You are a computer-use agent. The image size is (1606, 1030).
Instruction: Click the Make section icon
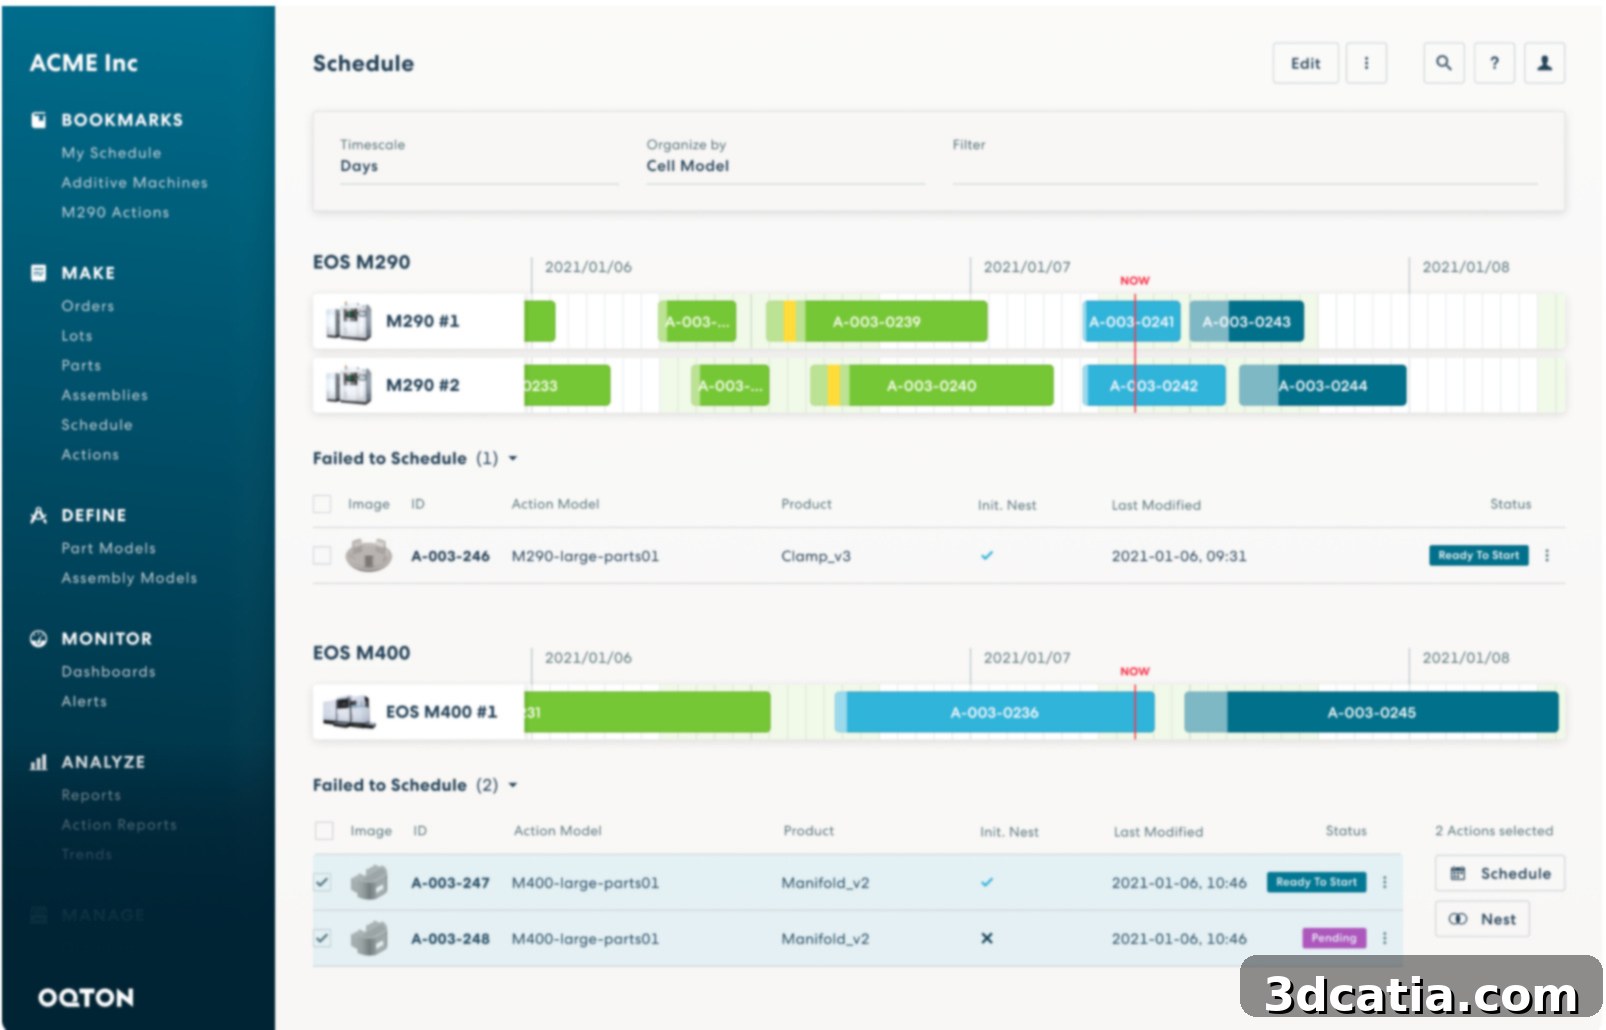(38, 273)
